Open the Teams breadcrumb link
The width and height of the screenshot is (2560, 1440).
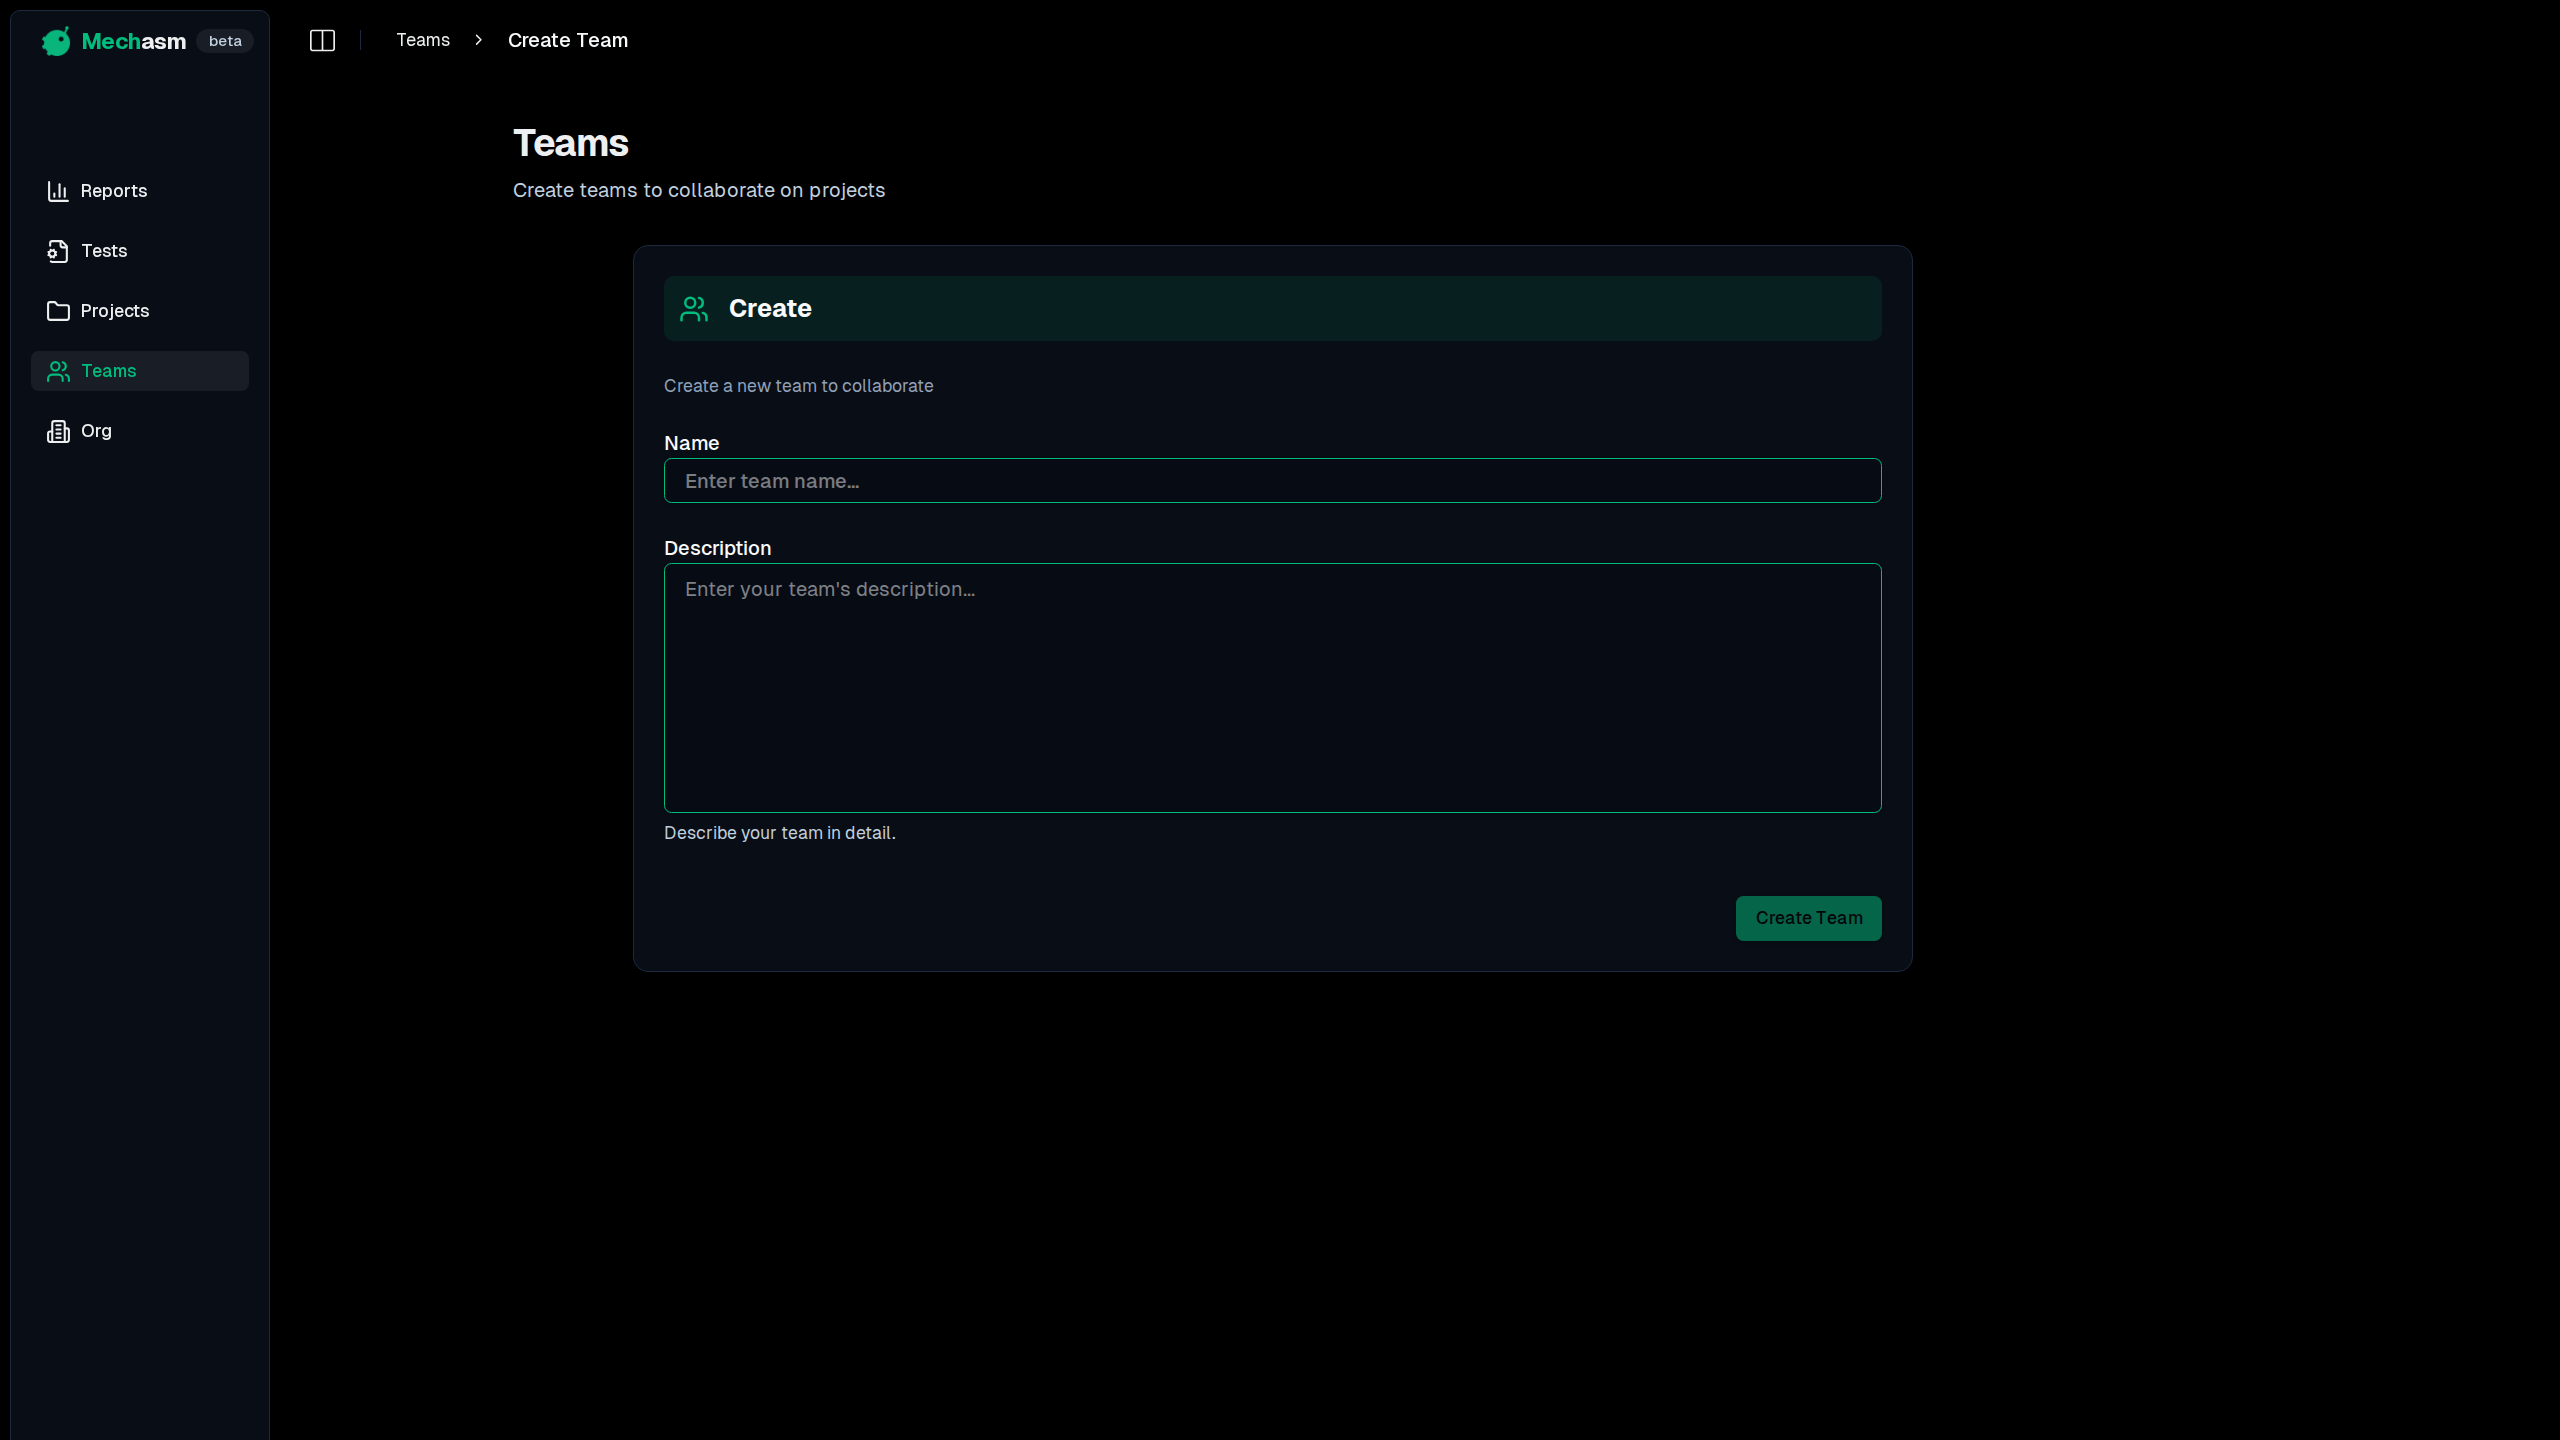click(422, 40)
